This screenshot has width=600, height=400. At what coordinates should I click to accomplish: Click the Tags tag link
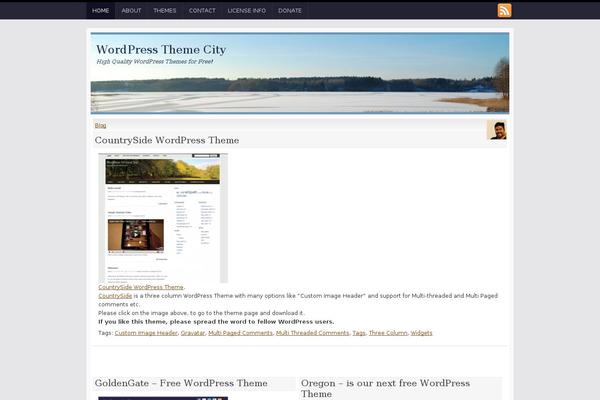pyautogui.click(x=359, y=333)
